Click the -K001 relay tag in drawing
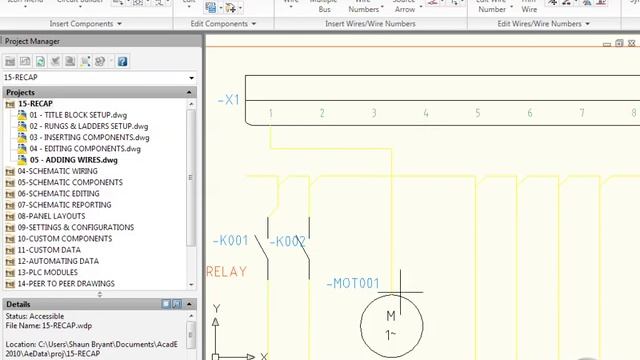640x360 pixels. click(x=231, y=240)
